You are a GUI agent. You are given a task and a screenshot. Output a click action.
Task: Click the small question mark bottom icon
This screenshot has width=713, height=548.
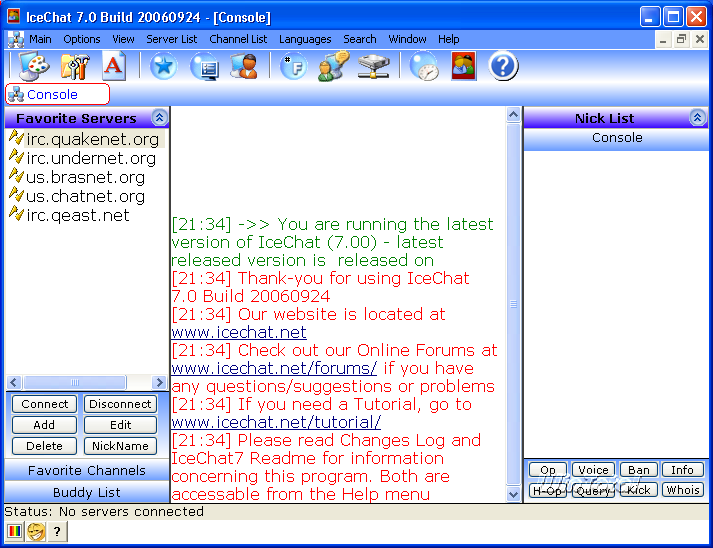click(57, 531)
